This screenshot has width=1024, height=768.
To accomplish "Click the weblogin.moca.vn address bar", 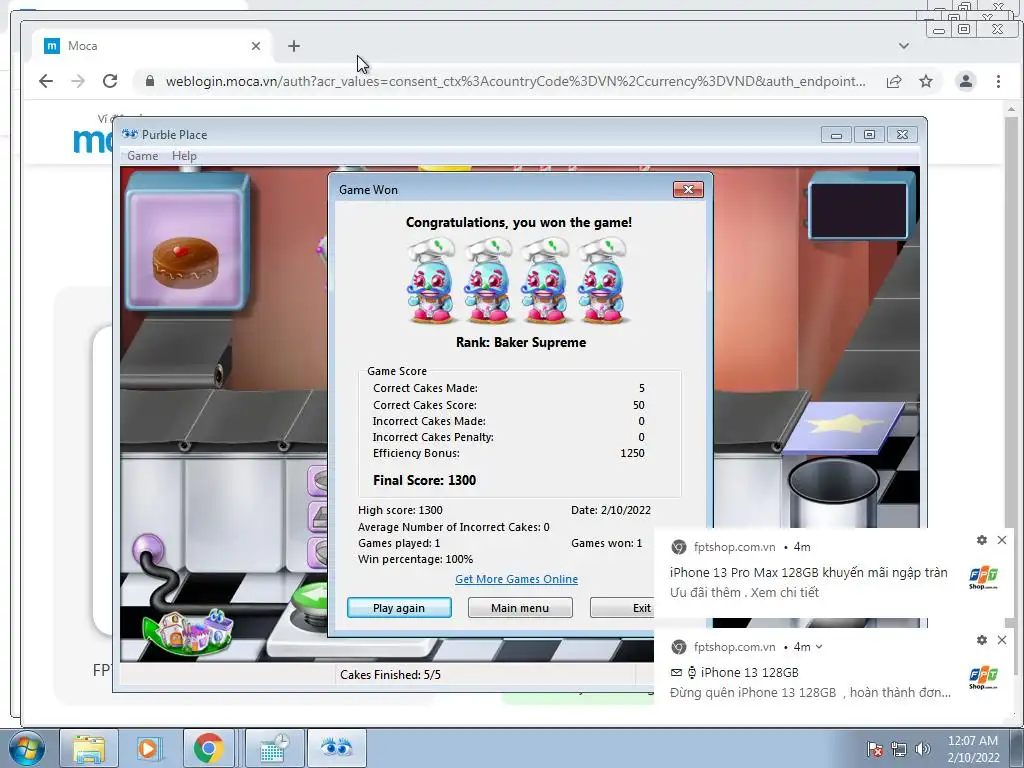I will pos(515,81).
